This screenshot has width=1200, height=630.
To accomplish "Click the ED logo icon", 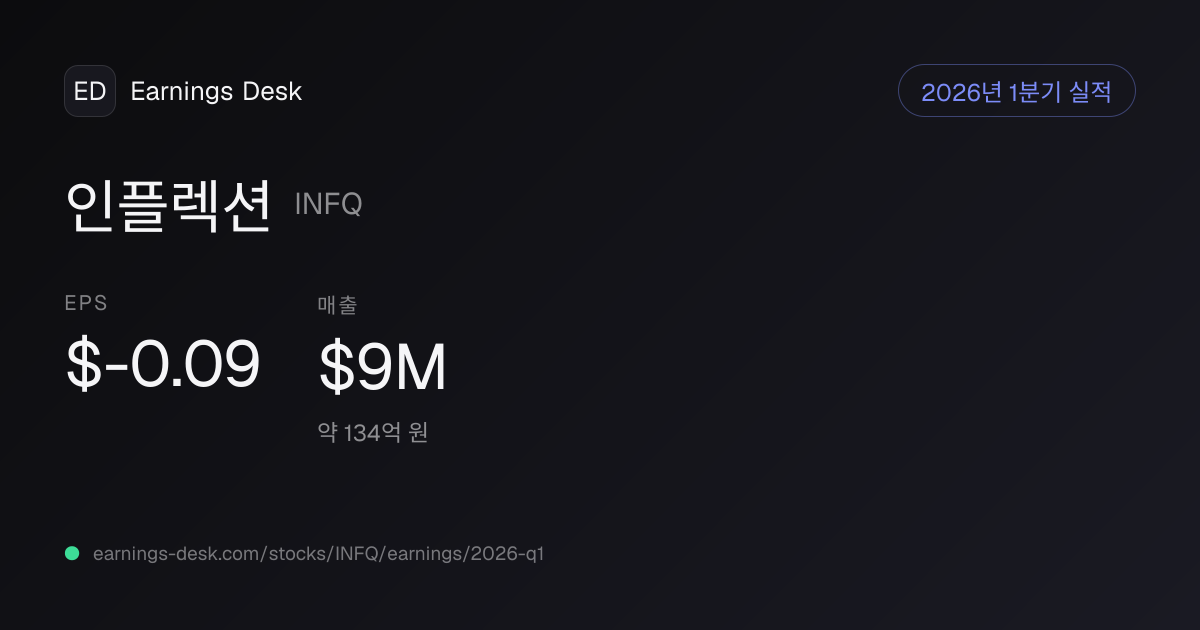I will click(90, 91).
